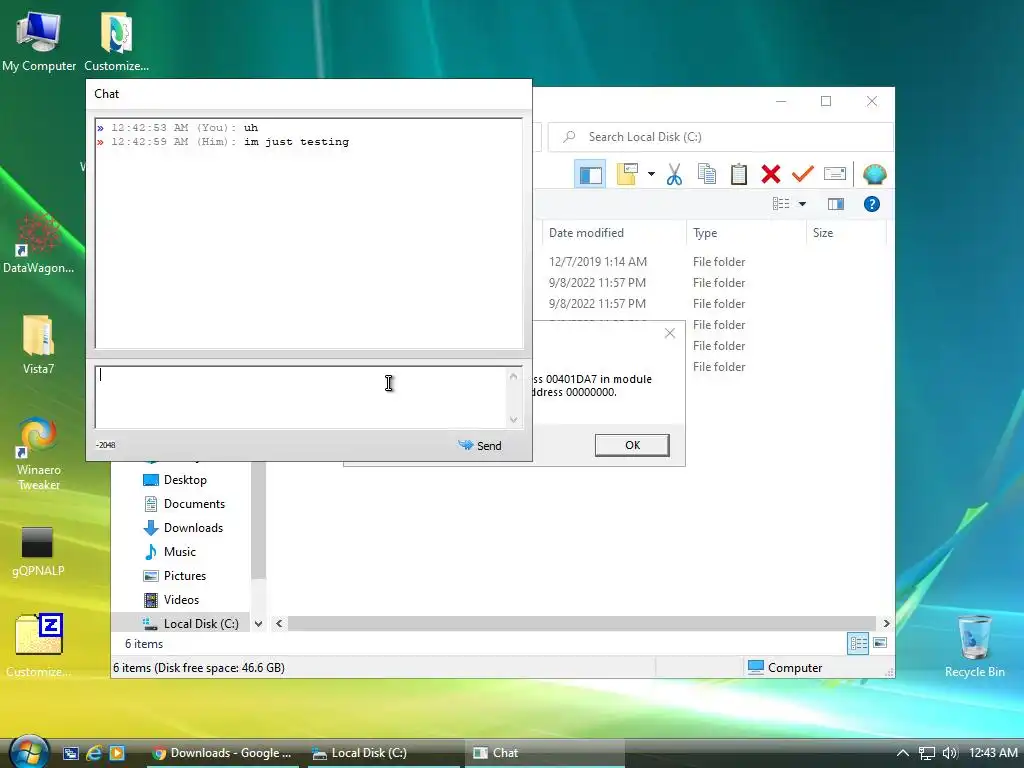The image size is (1024, 768).
Task: Click the Copy icon in Explorer toolbar
Action: click(x=707, y=174)
